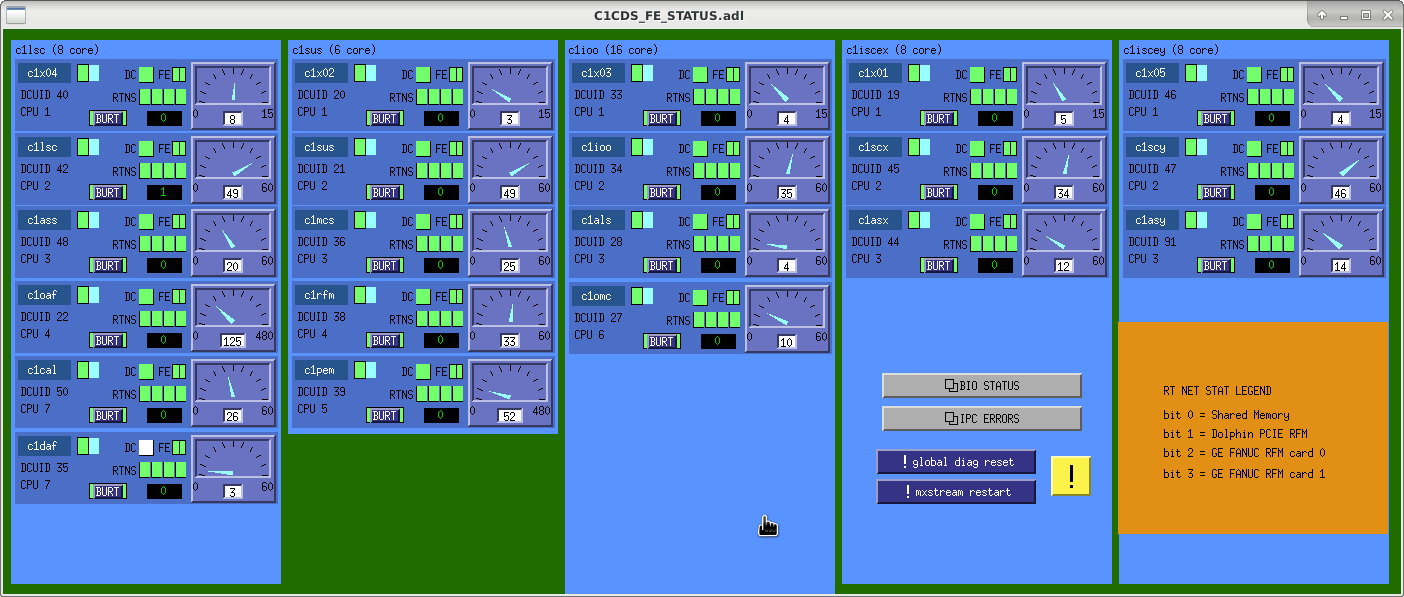
Task: Click the RTNS status bits for c1ioo
Action: 717,171
